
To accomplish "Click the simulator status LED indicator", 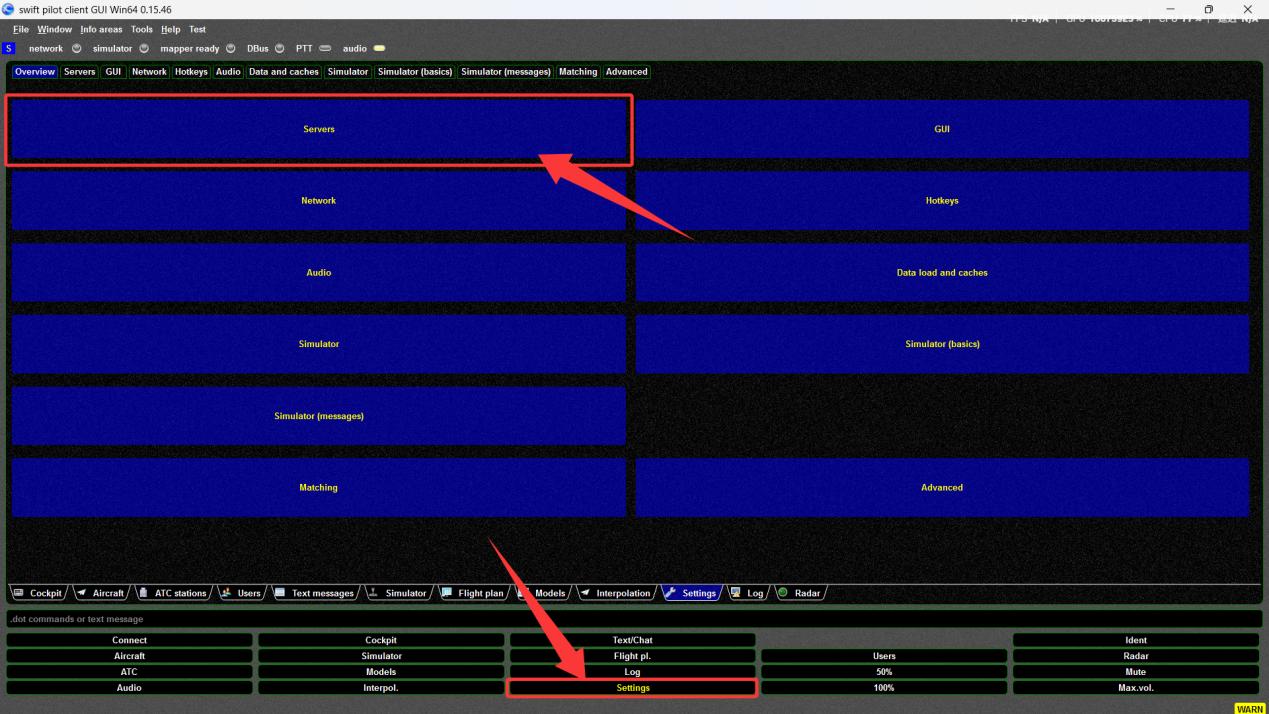I will tap(144, 48).
